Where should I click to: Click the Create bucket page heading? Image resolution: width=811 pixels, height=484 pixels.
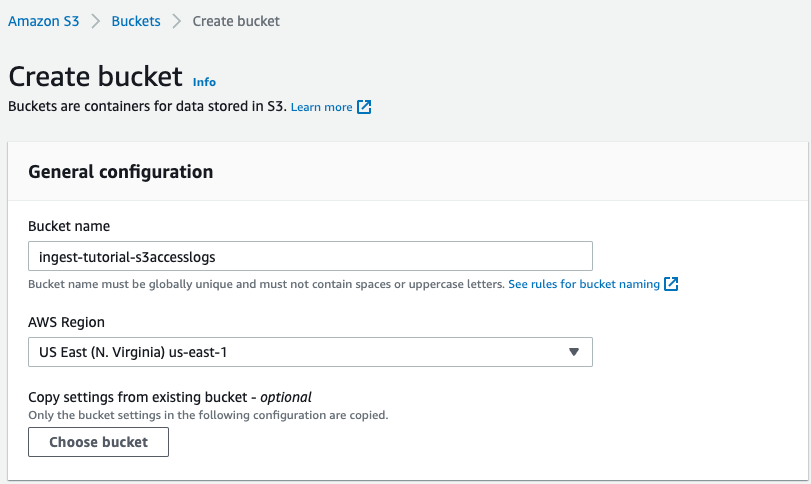[96, 77]
